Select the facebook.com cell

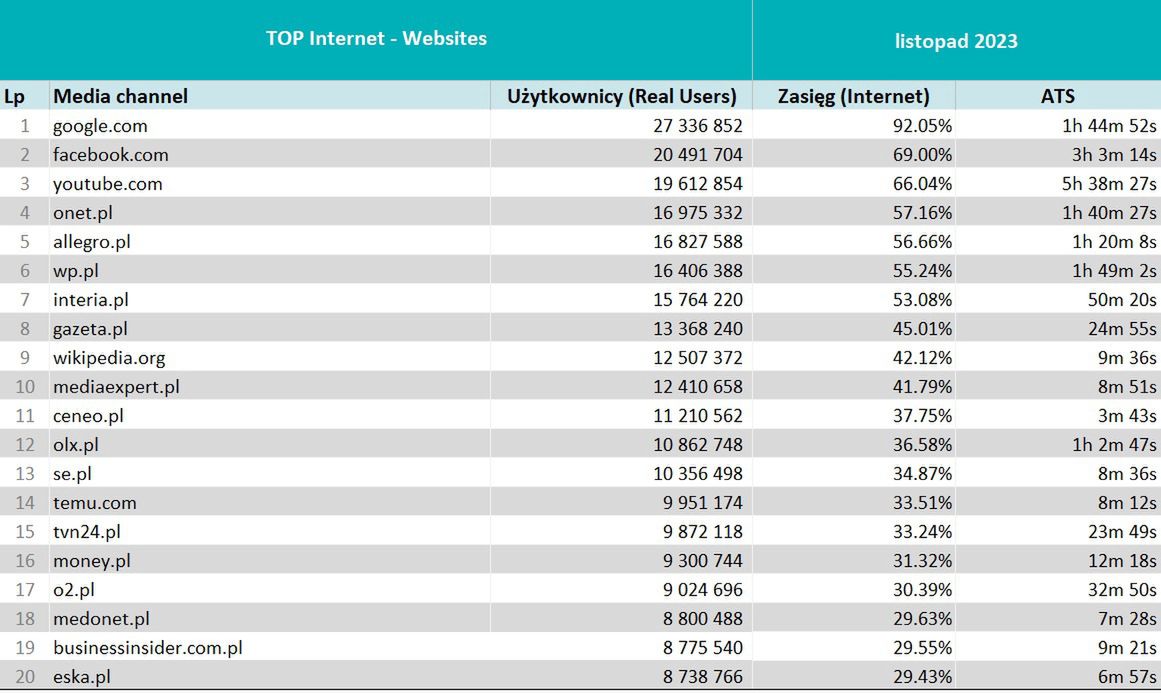110,155
